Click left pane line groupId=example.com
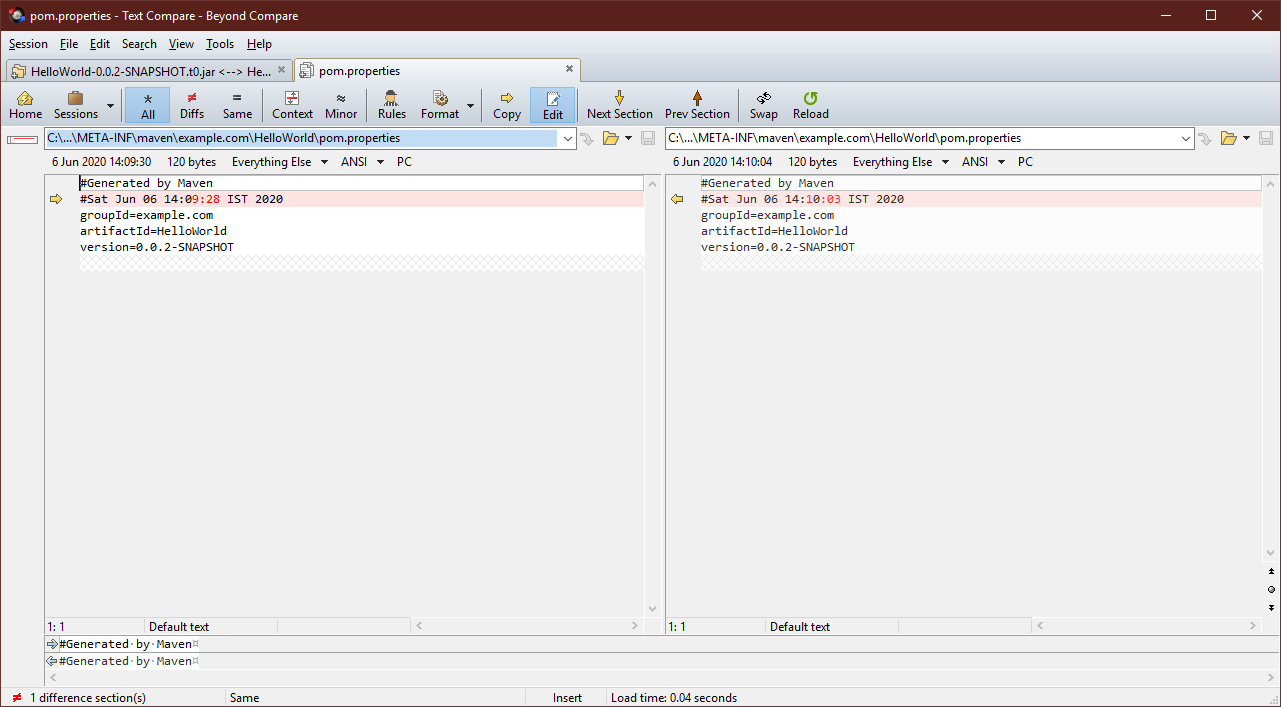 [x=147, y=215]
